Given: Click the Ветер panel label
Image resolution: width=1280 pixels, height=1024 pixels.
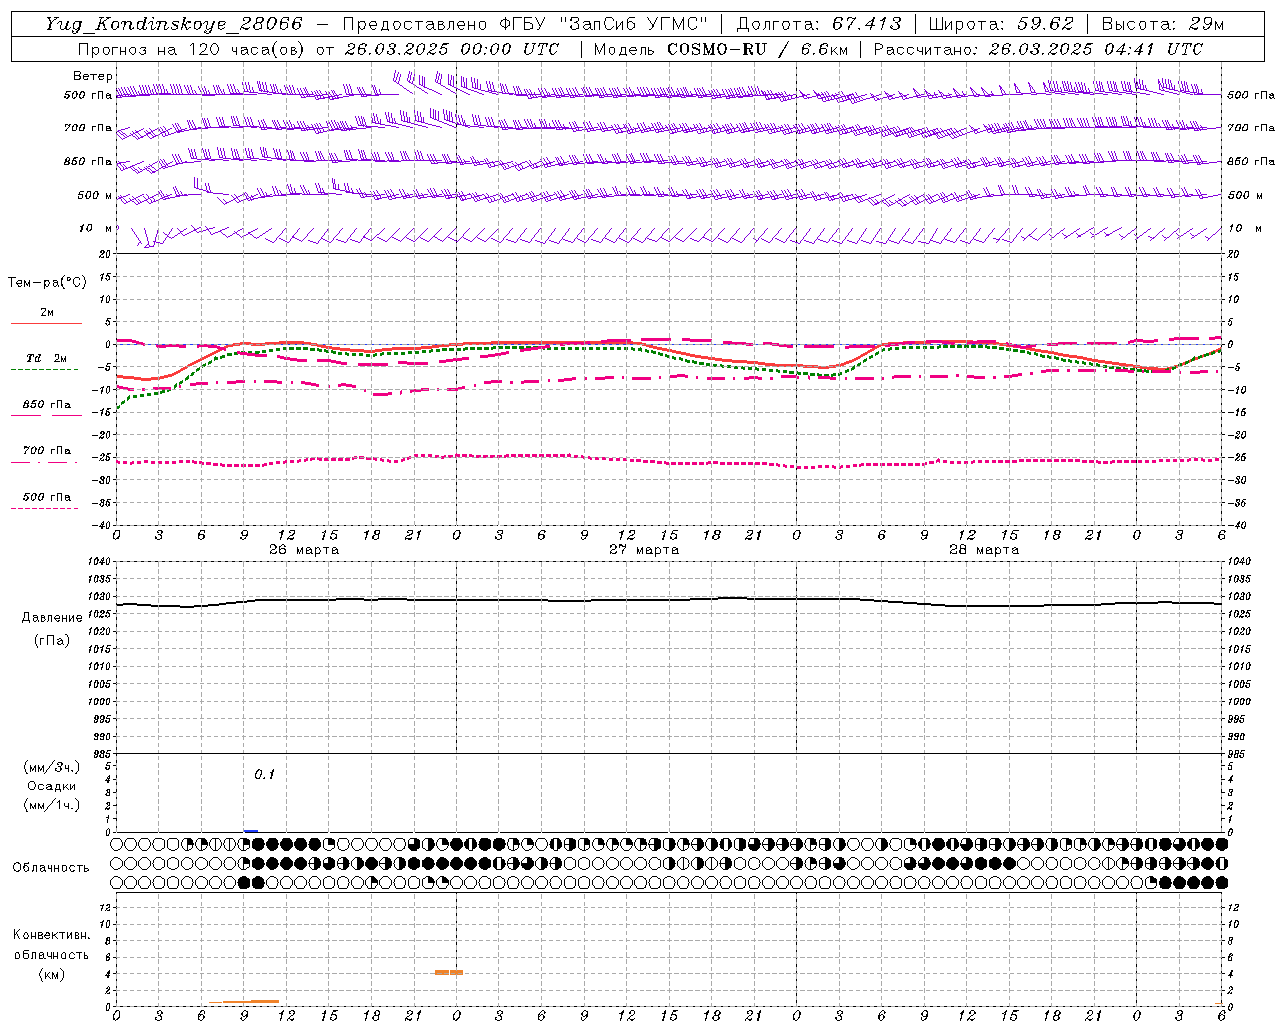Looking at the screenshot, I should coord(93,76).
